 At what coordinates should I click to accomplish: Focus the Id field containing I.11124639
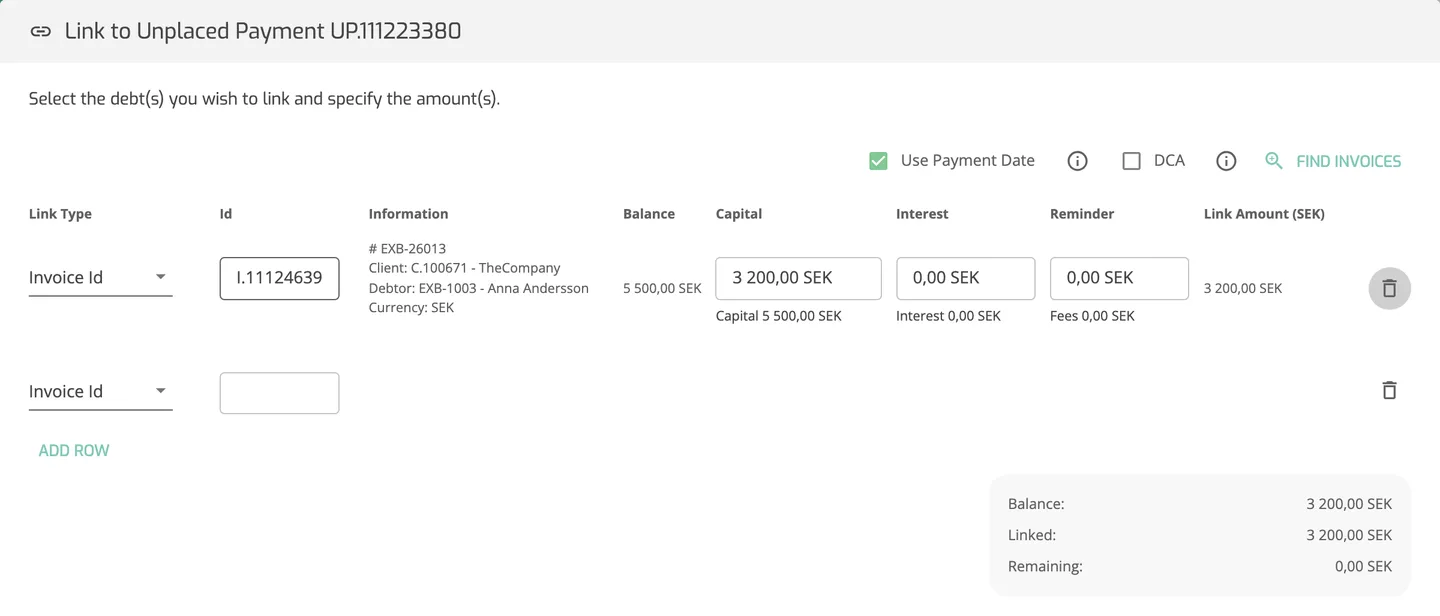click(279, 278)
